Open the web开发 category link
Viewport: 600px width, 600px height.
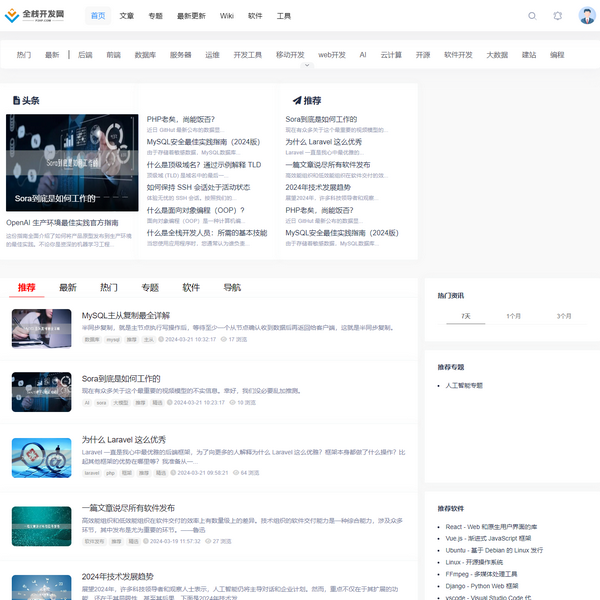(x=332, y=55)
